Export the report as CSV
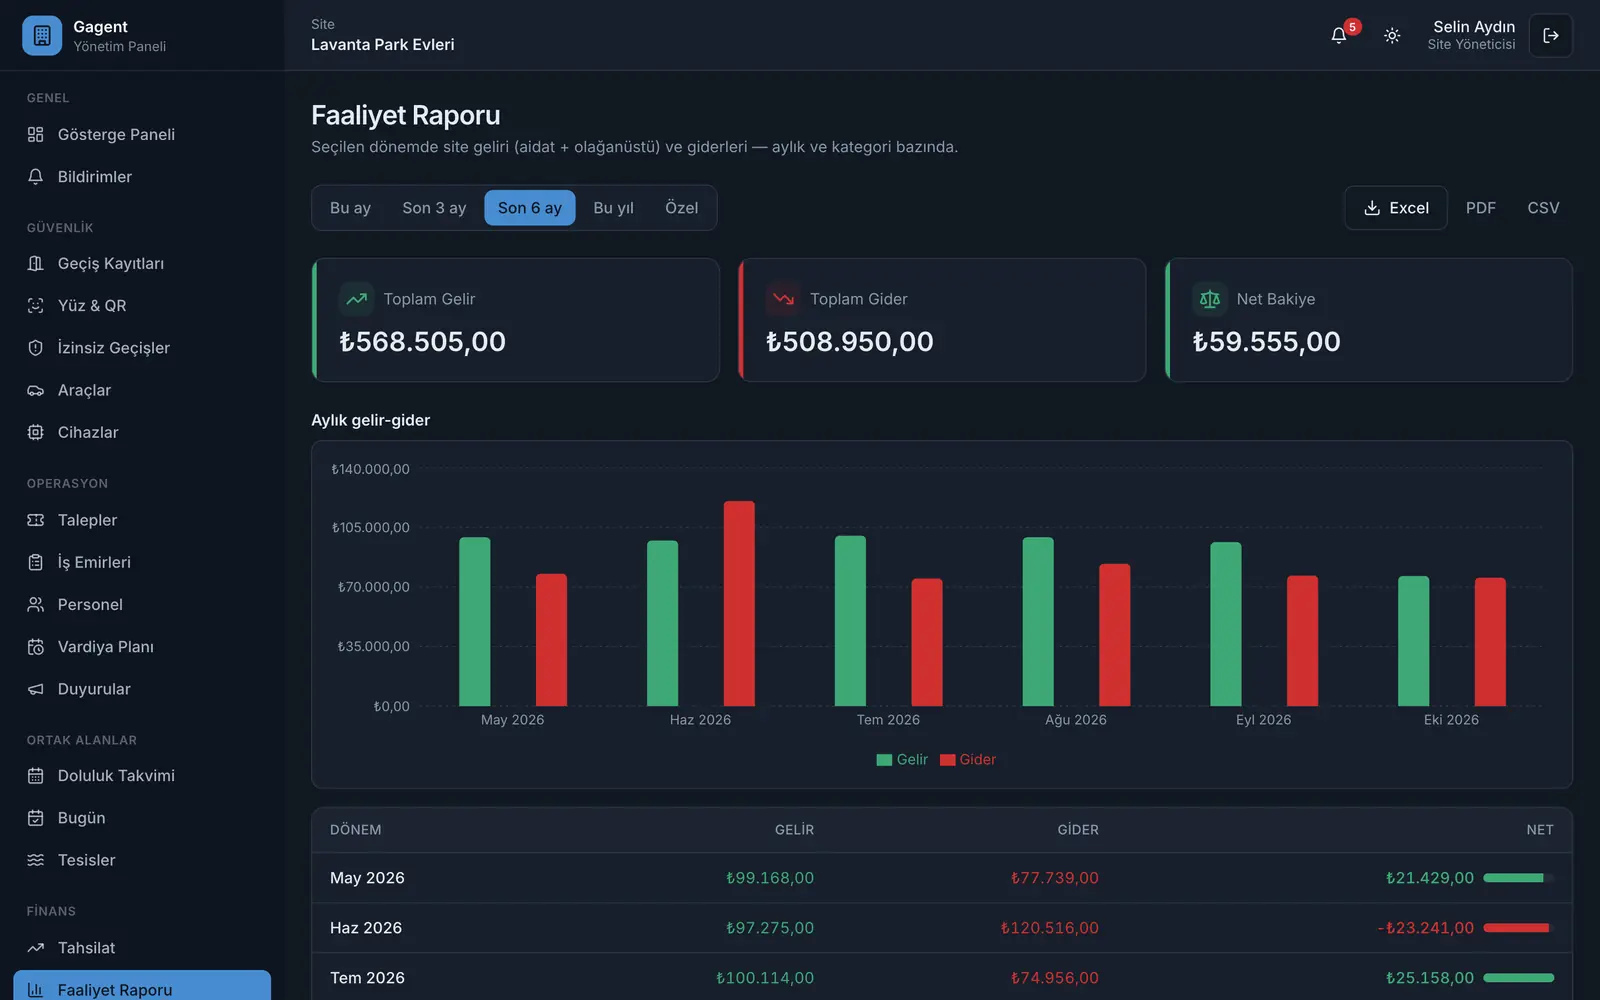This screenshot has height=1000, width=1600. (x=1543, y=208)
